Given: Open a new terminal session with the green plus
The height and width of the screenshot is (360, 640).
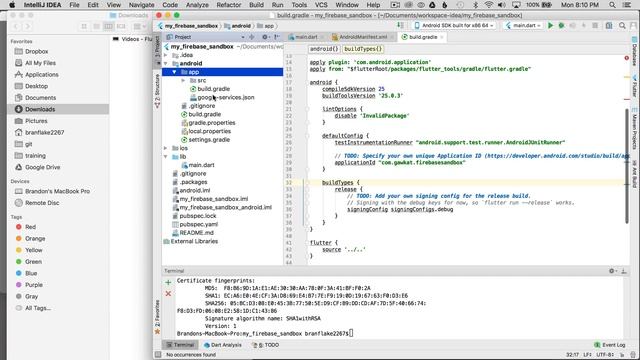Looking at the screenshot, I should 168,282.
